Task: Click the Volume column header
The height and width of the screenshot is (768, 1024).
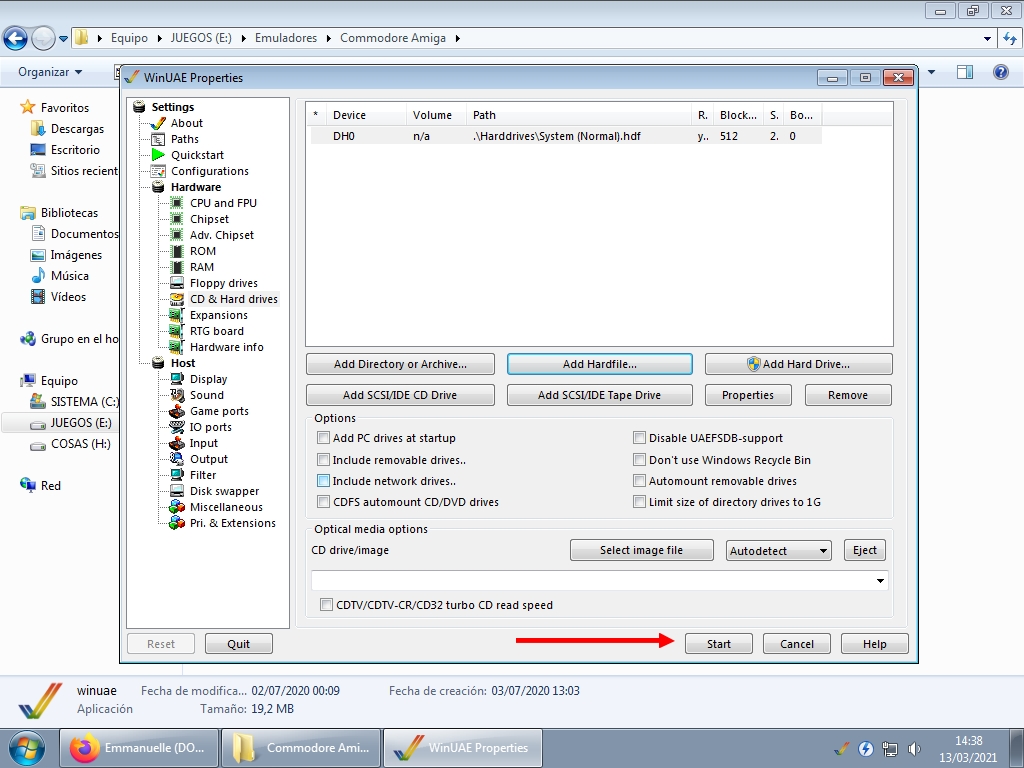Action: (x=436, y=115)
